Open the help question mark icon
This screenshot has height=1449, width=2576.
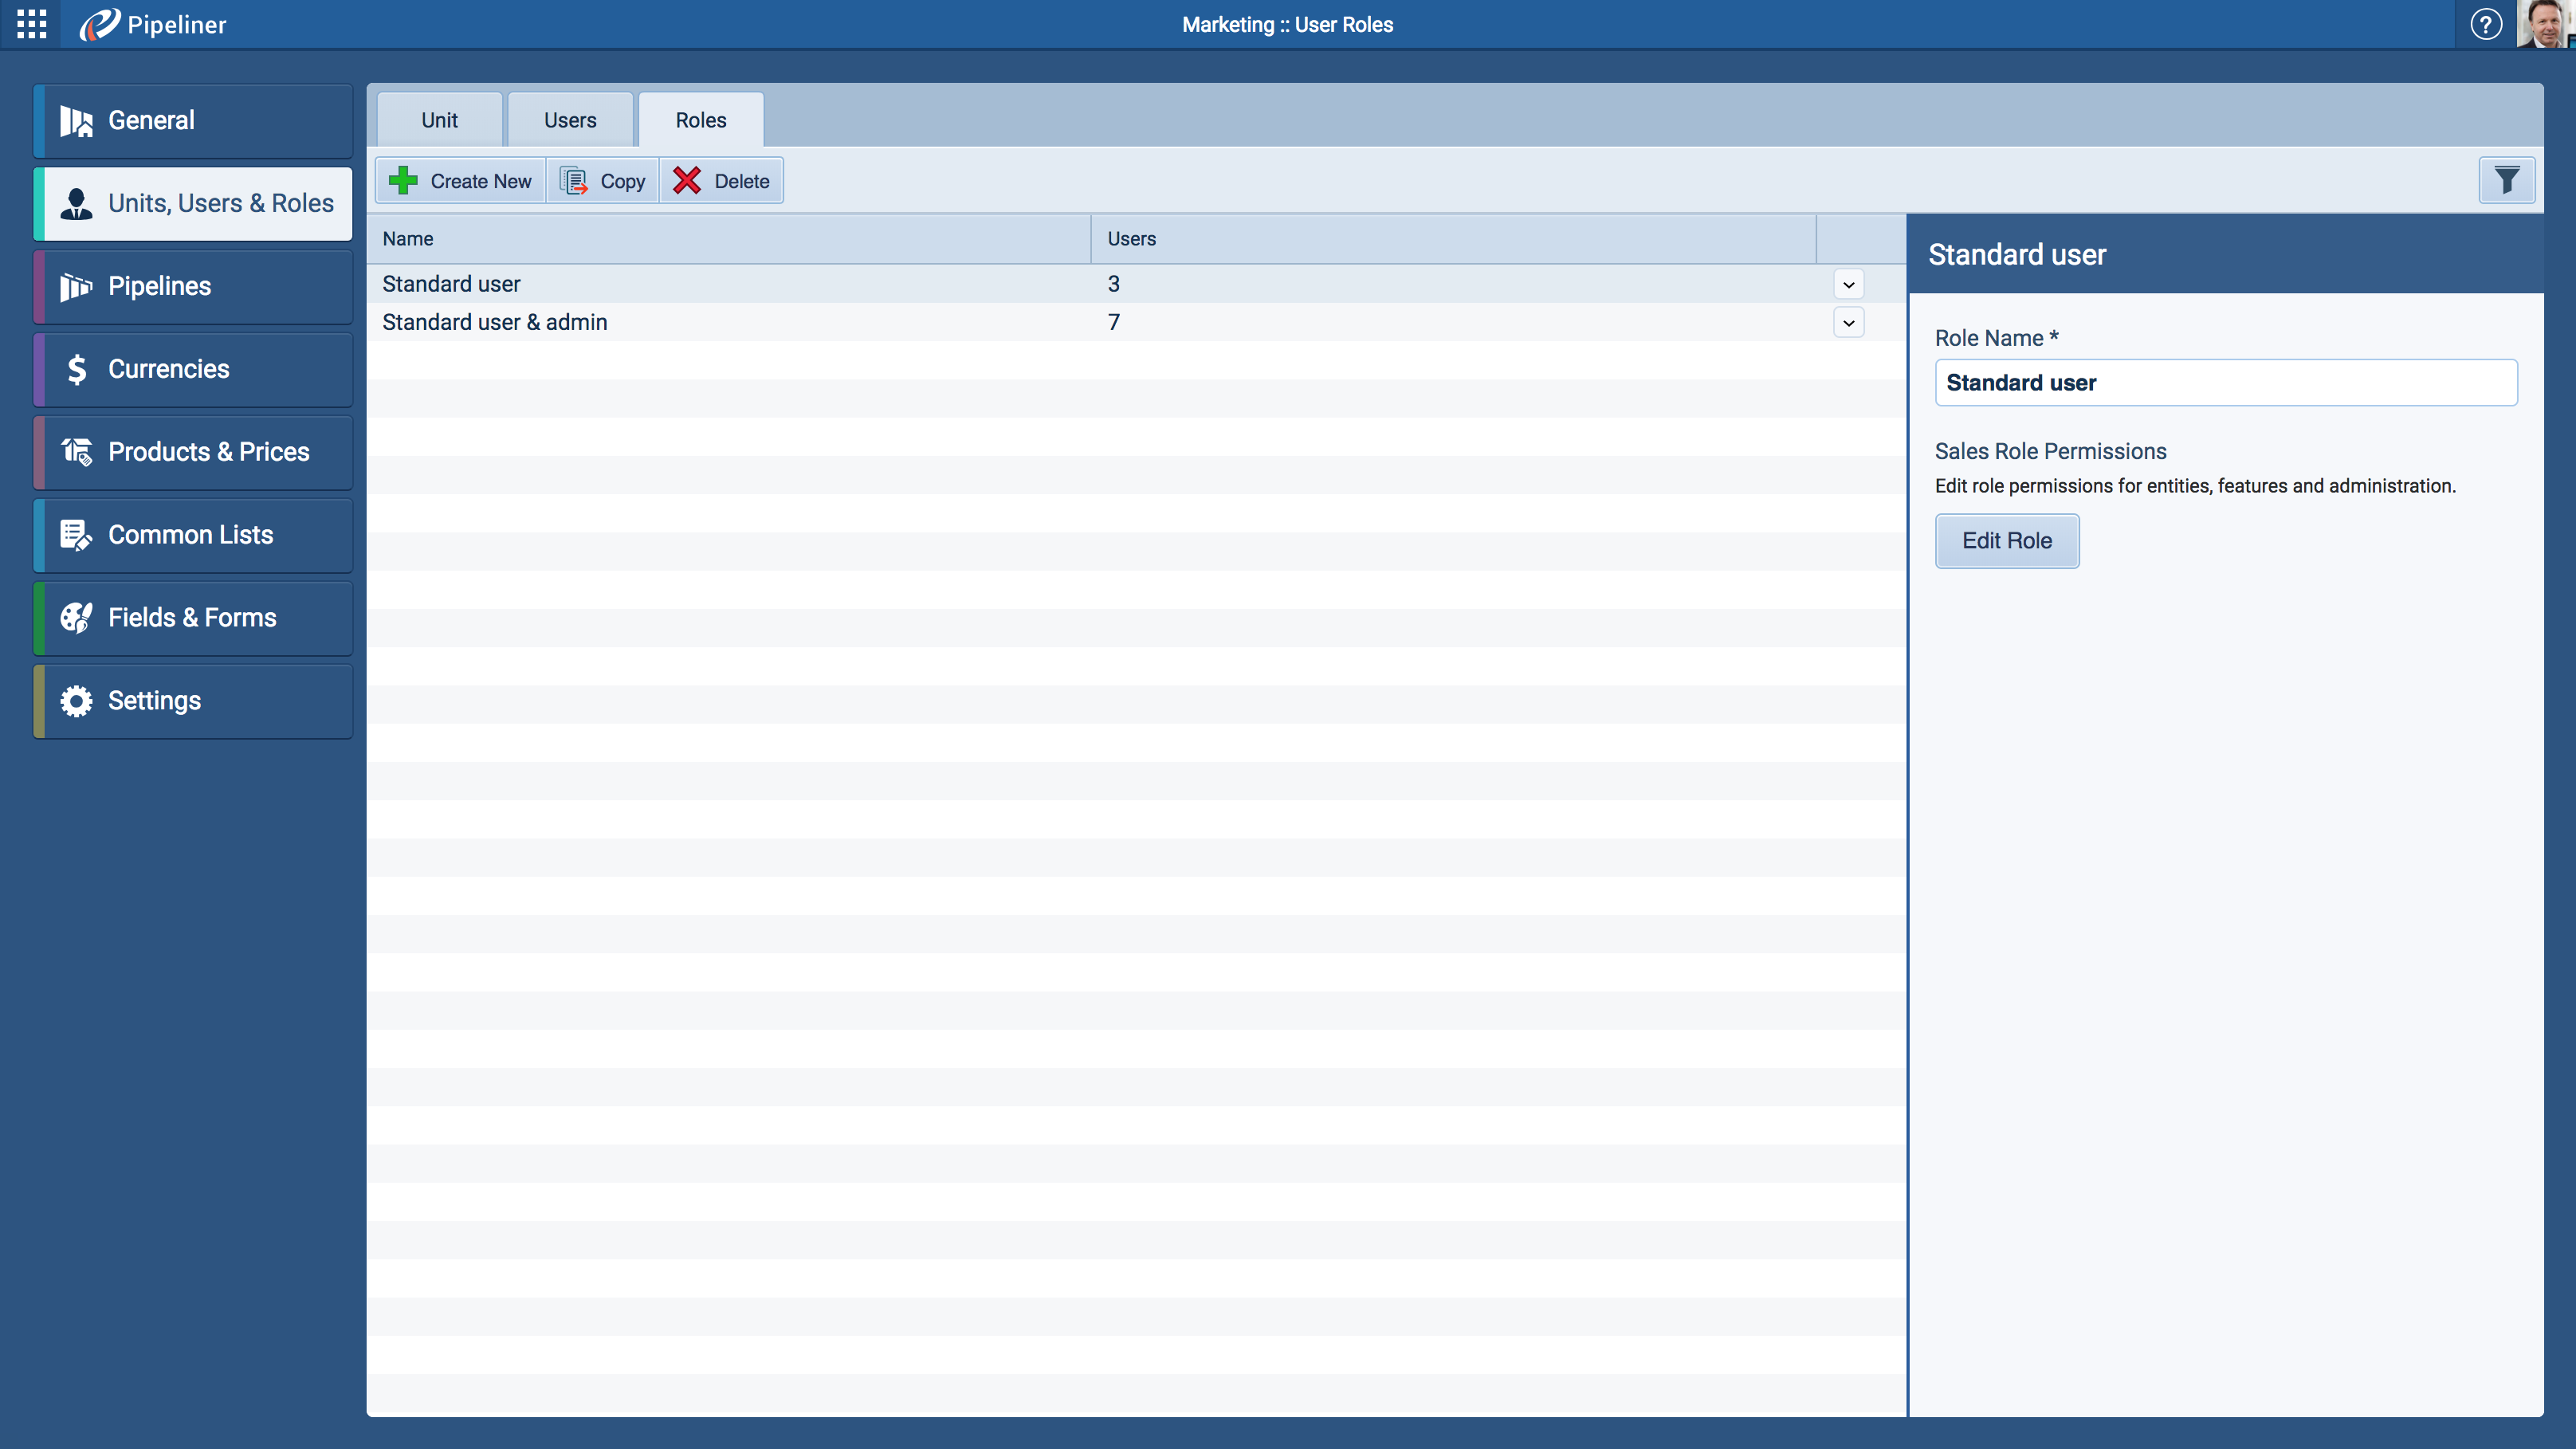[x=2485, y=24]
